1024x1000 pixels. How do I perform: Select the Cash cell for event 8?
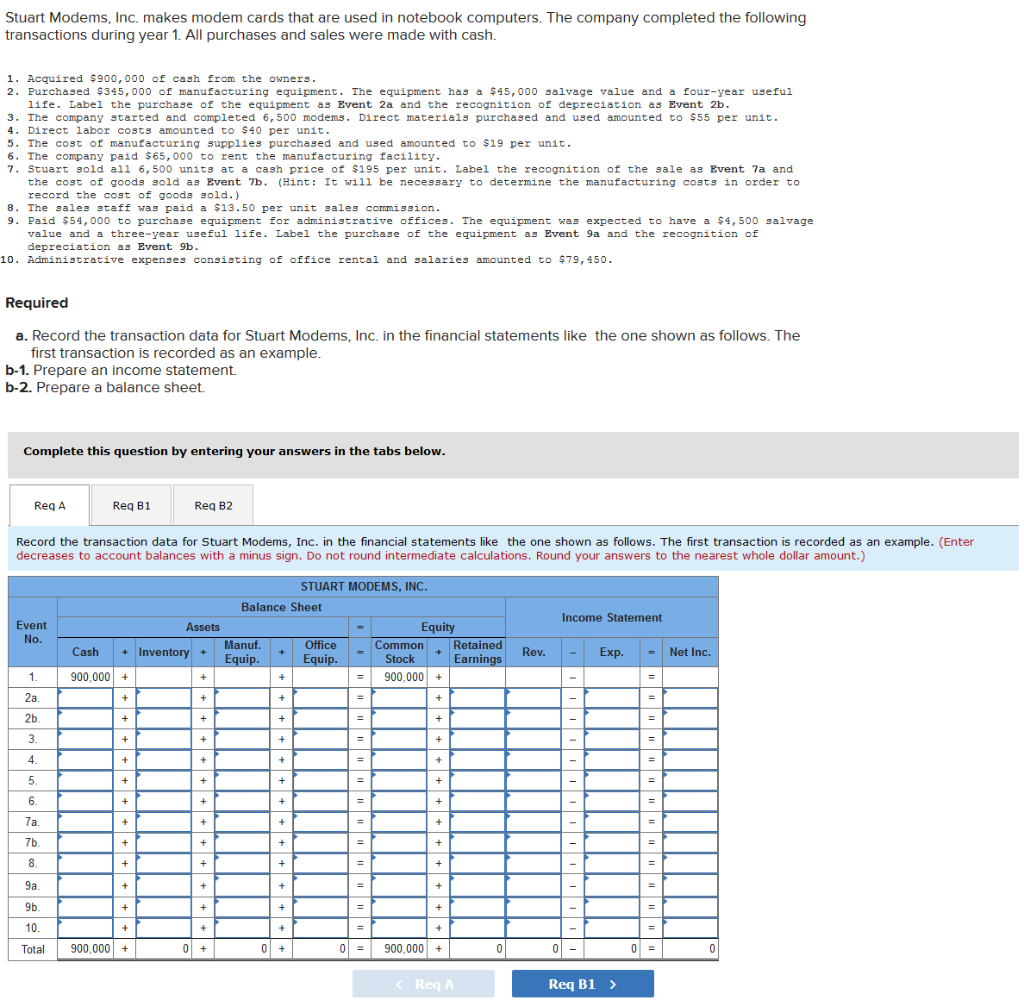point(86,863)
